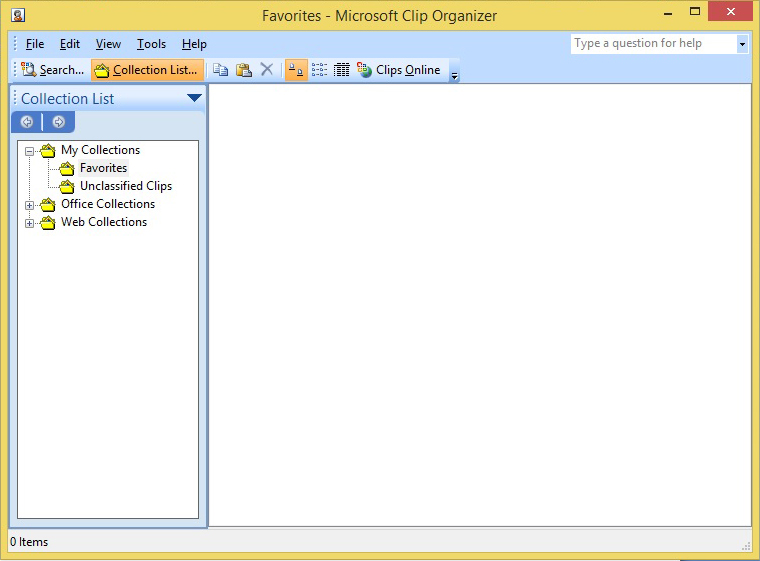760x561 pixels.
Task: Close the Clip Organizer window
Action: click(730, 12)
